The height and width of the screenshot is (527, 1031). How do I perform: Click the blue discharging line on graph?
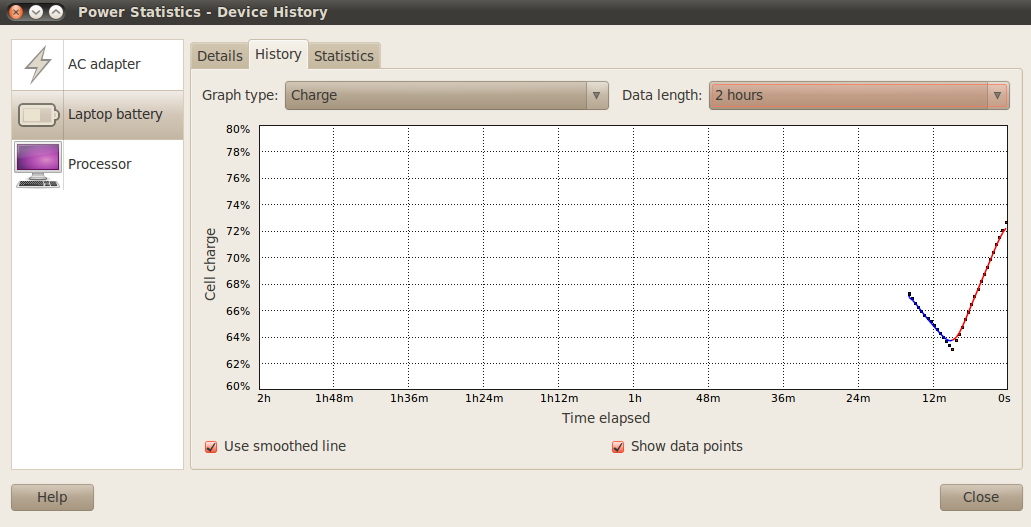click(927, 318)
